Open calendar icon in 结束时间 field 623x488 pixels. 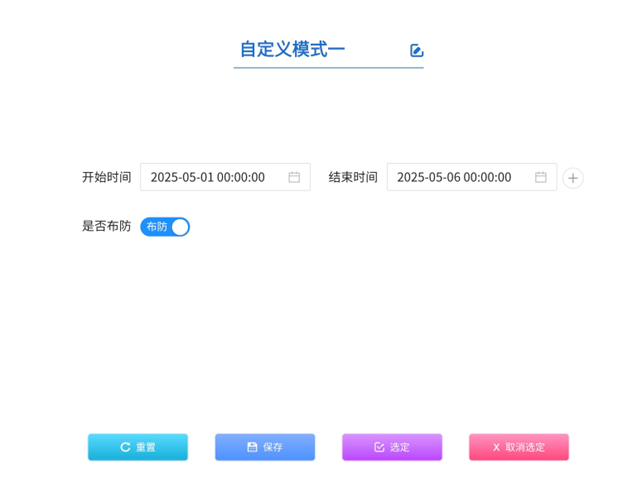tap(540, 177)
